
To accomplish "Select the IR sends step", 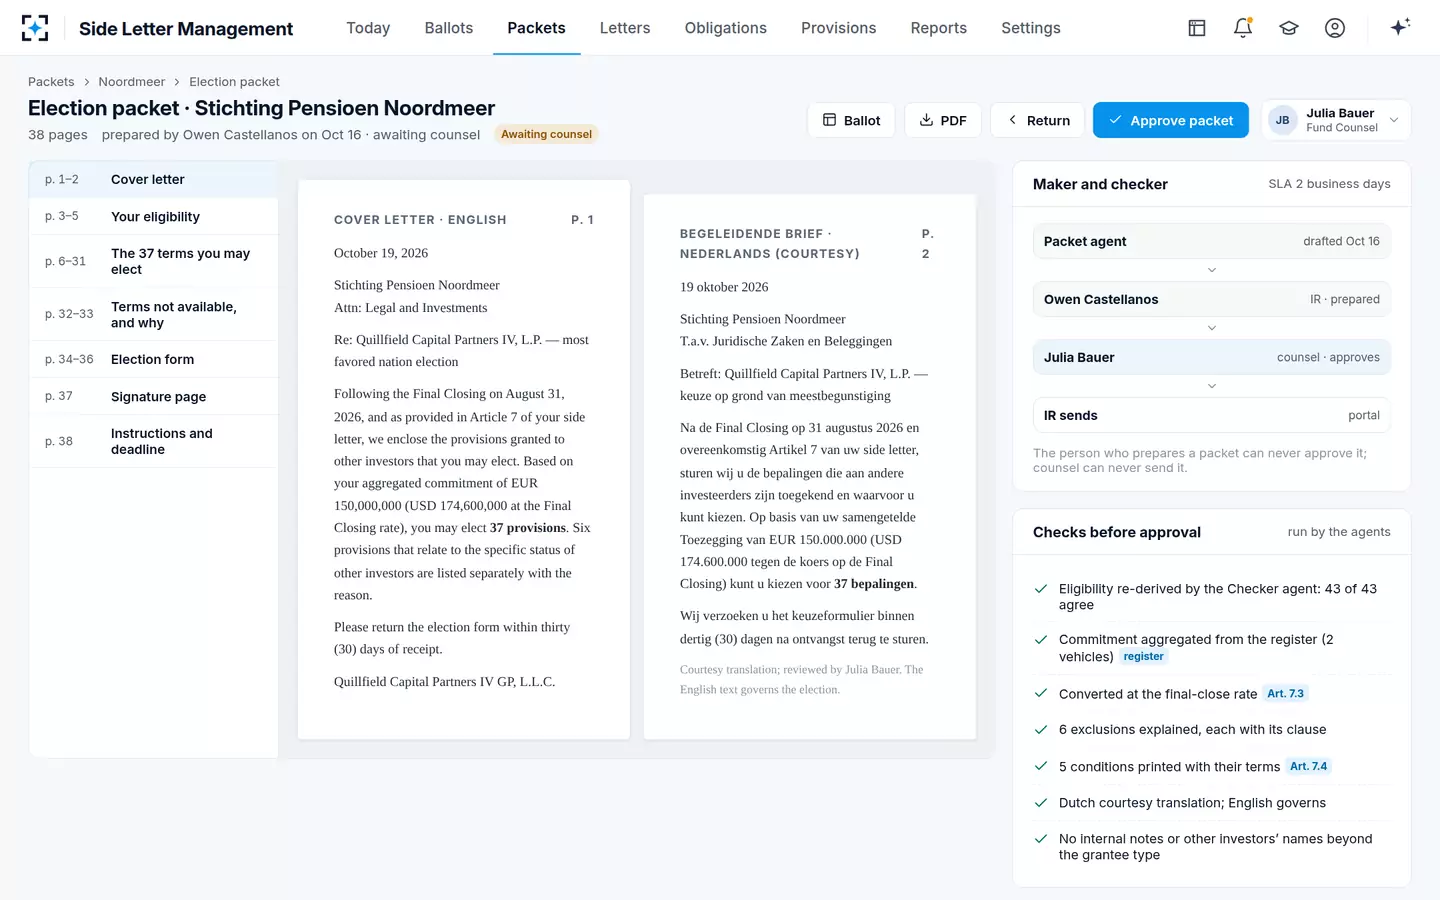I will [x=1212, y=416].
